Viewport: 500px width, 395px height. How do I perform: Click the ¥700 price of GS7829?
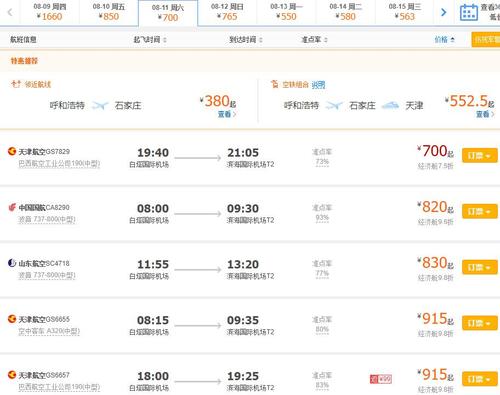pos(435,151)
